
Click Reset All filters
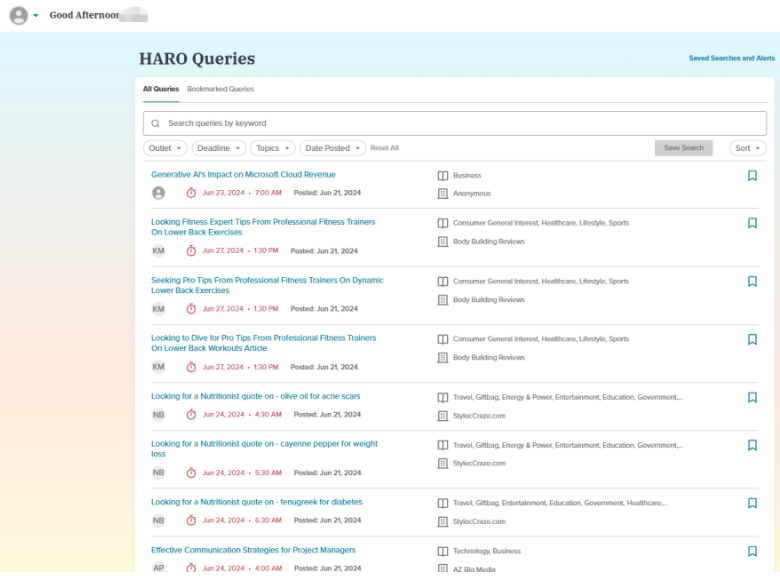[x=385, y=148]
